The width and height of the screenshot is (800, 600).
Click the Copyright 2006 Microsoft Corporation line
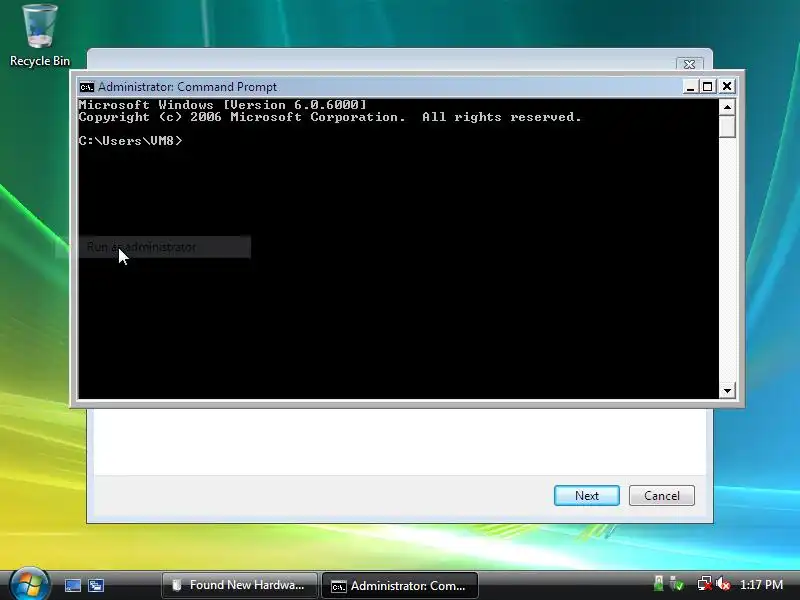330,117
